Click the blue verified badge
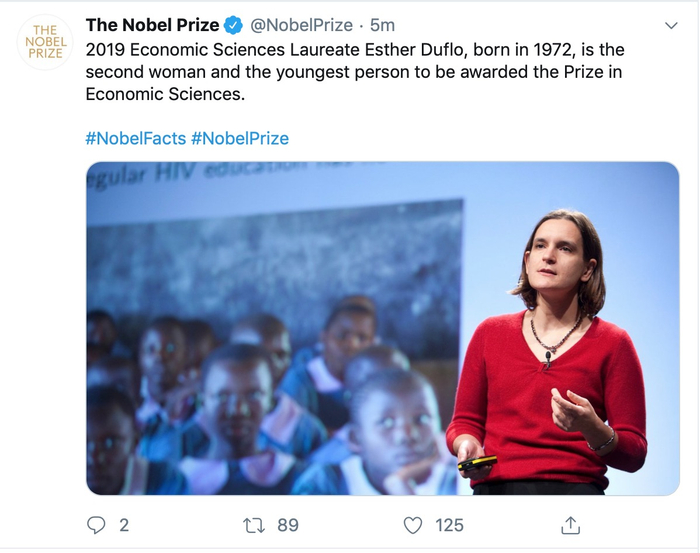Image resolution: width=700 pixels, height=553 pixels. 233,26
